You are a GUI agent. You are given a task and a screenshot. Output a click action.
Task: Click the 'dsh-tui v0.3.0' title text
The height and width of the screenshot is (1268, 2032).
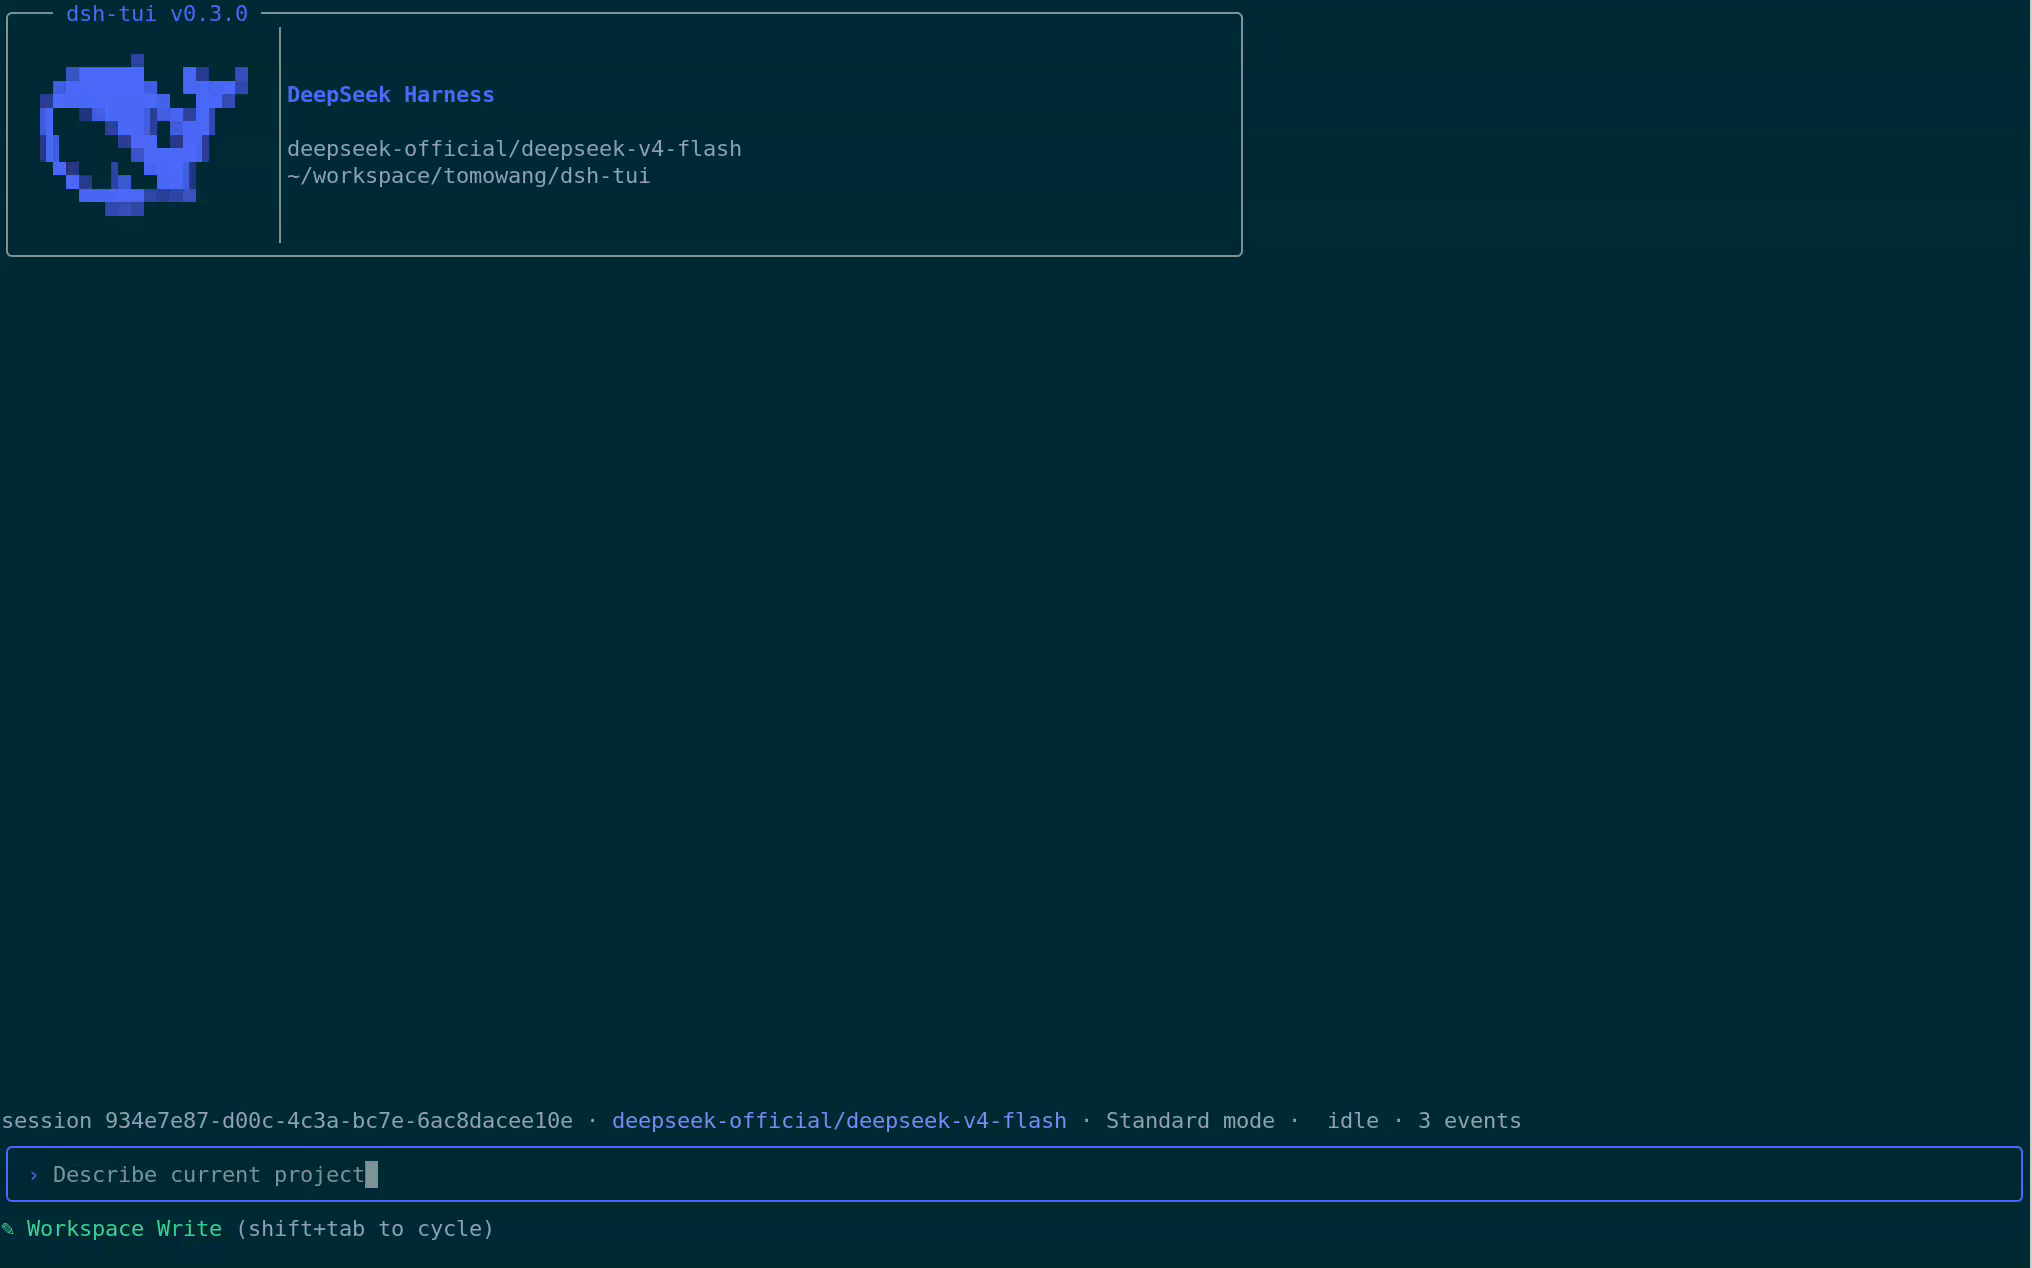pos(157,14)
